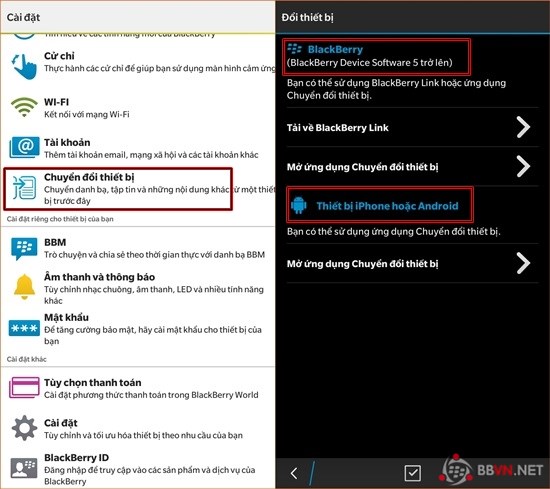The image size is (550, 489).
Task: Tap Bạn có thể sử dụng BlackBerry Link text
Action: [396, 89]
